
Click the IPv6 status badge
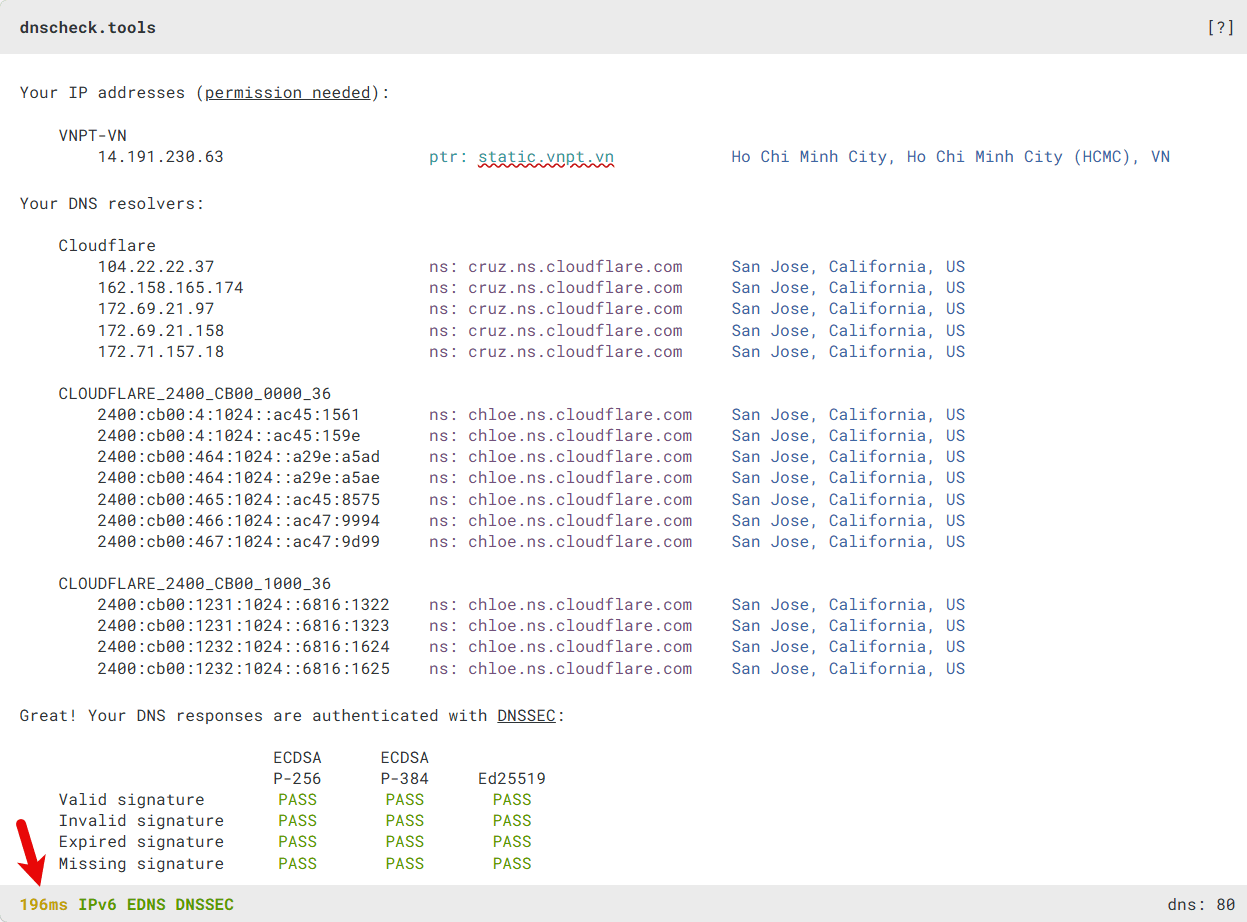tap(97, 905)
